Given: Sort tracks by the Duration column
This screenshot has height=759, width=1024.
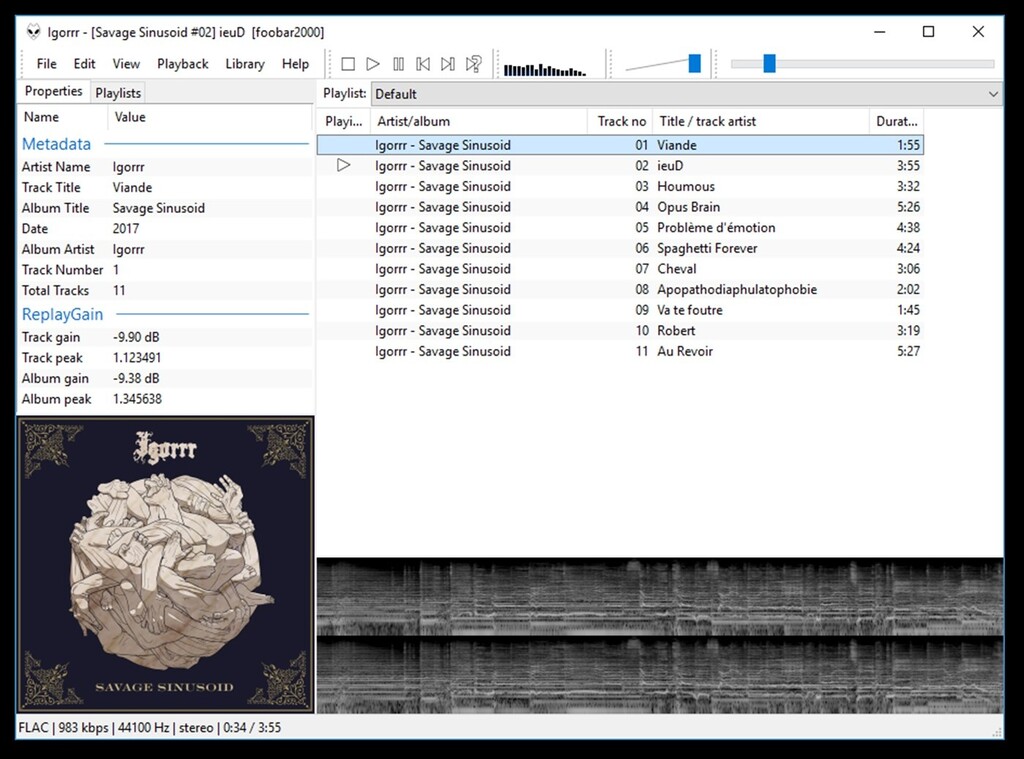Looking at the screenshot, I should 895,121.
